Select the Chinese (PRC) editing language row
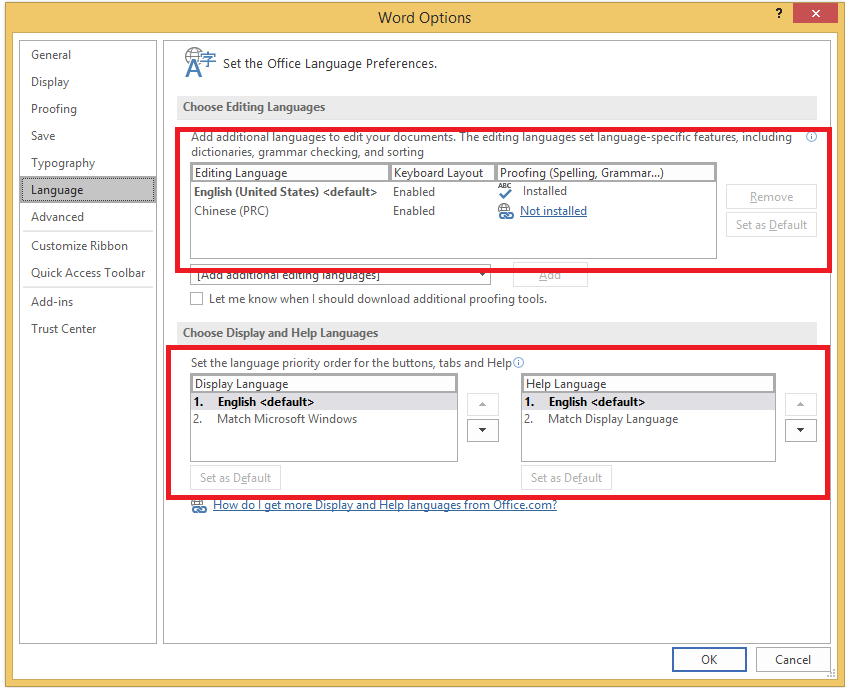This screenshot has width=845, height=688. pyautogui.click(x=453, y=211)
